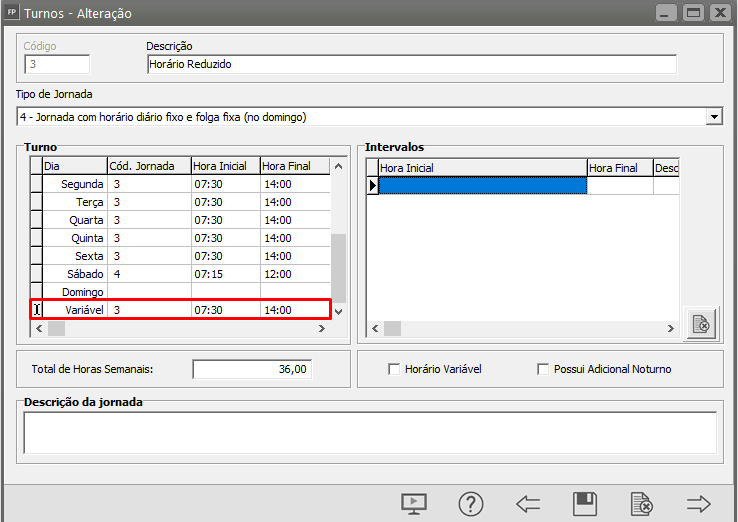
Task: Go to previous record with left arrow
Action: click(x=528, y=503)
